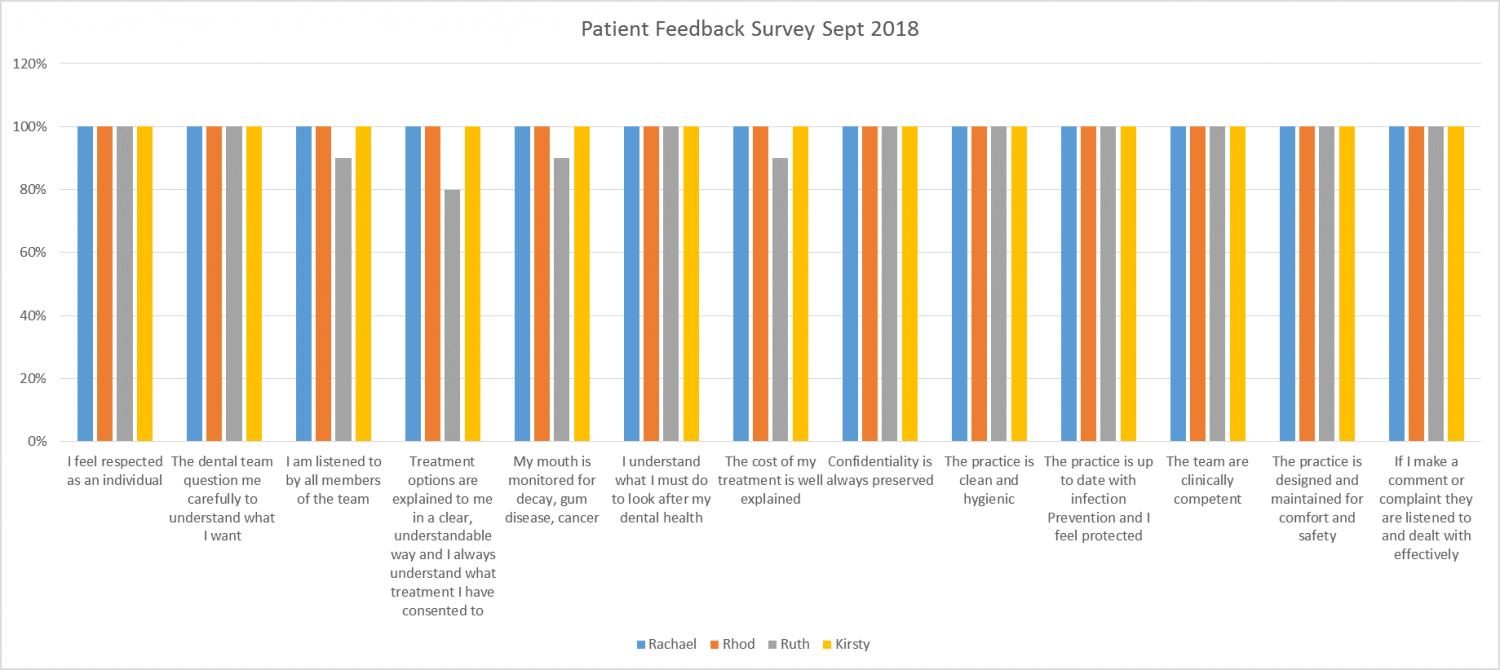Select 'The team are clinically competent' axis label

(x=1207, y=480)
